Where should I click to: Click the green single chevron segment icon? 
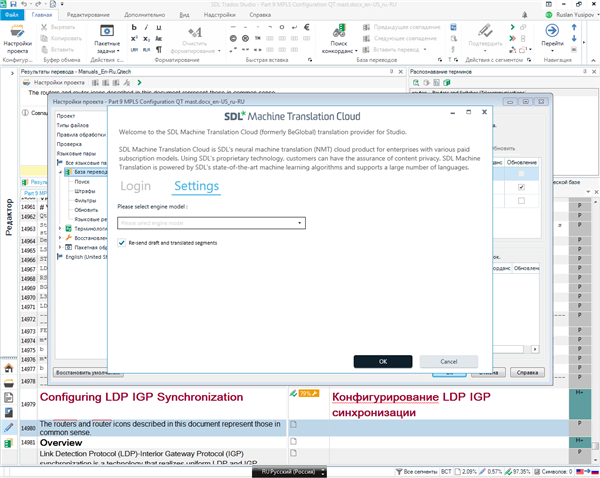point(512,27)
